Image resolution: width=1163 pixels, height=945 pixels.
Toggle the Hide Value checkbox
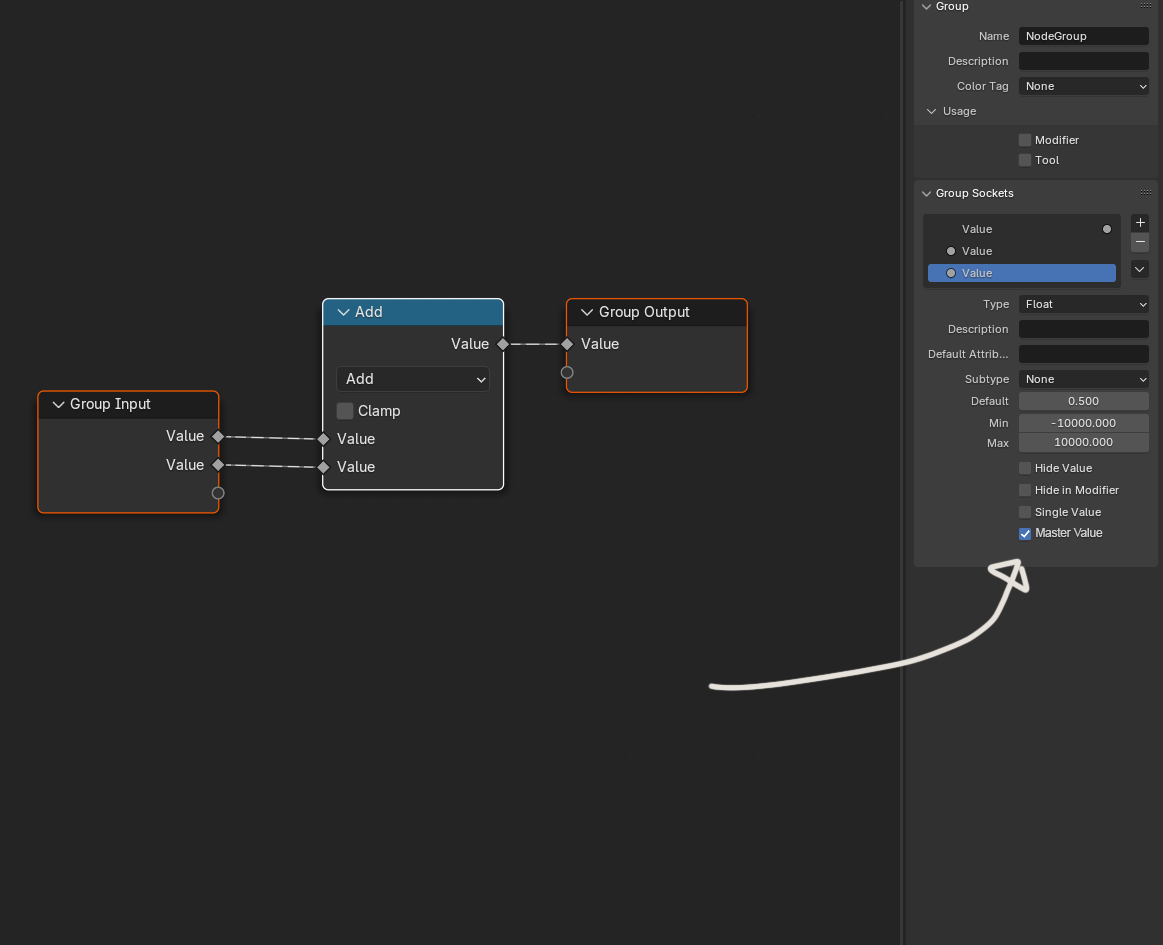(x=1025, y=468)
